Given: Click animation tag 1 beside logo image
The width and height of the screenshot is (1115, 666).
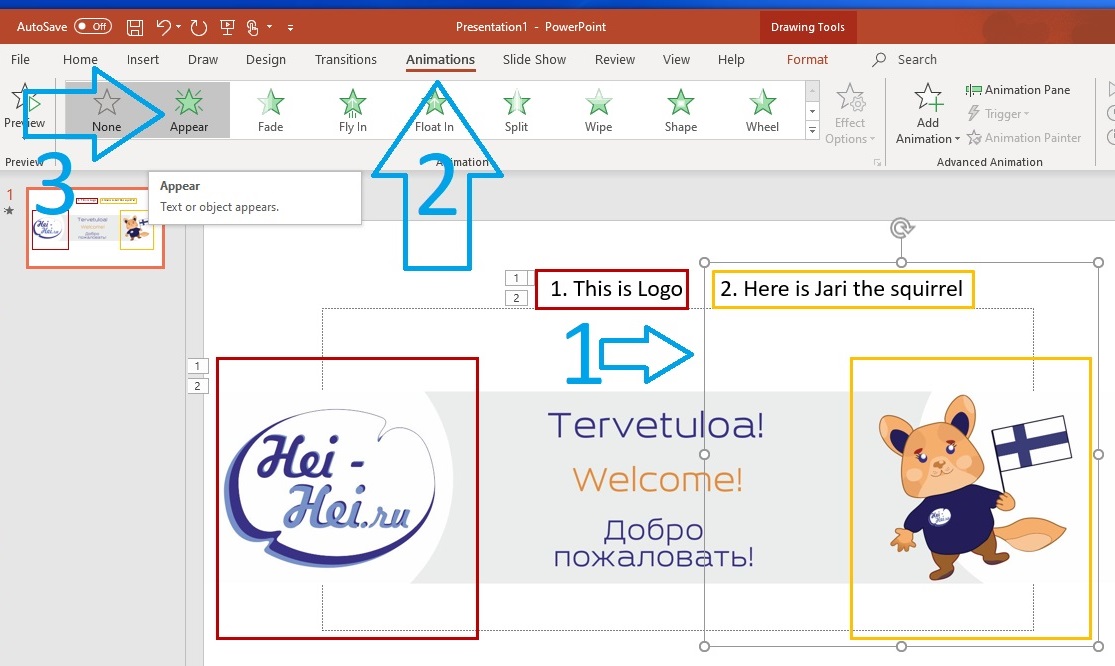Looking at the screenshot, I should coord(198,366).
